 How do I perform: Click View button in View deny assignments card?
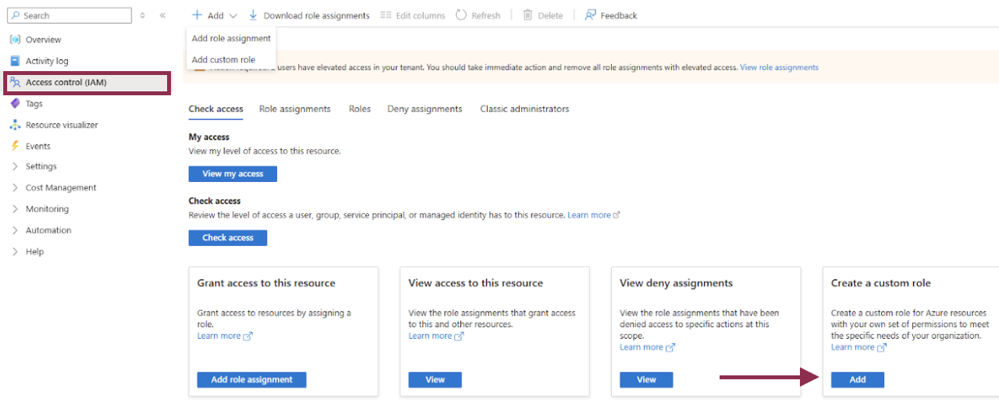[x=646, y=379]
